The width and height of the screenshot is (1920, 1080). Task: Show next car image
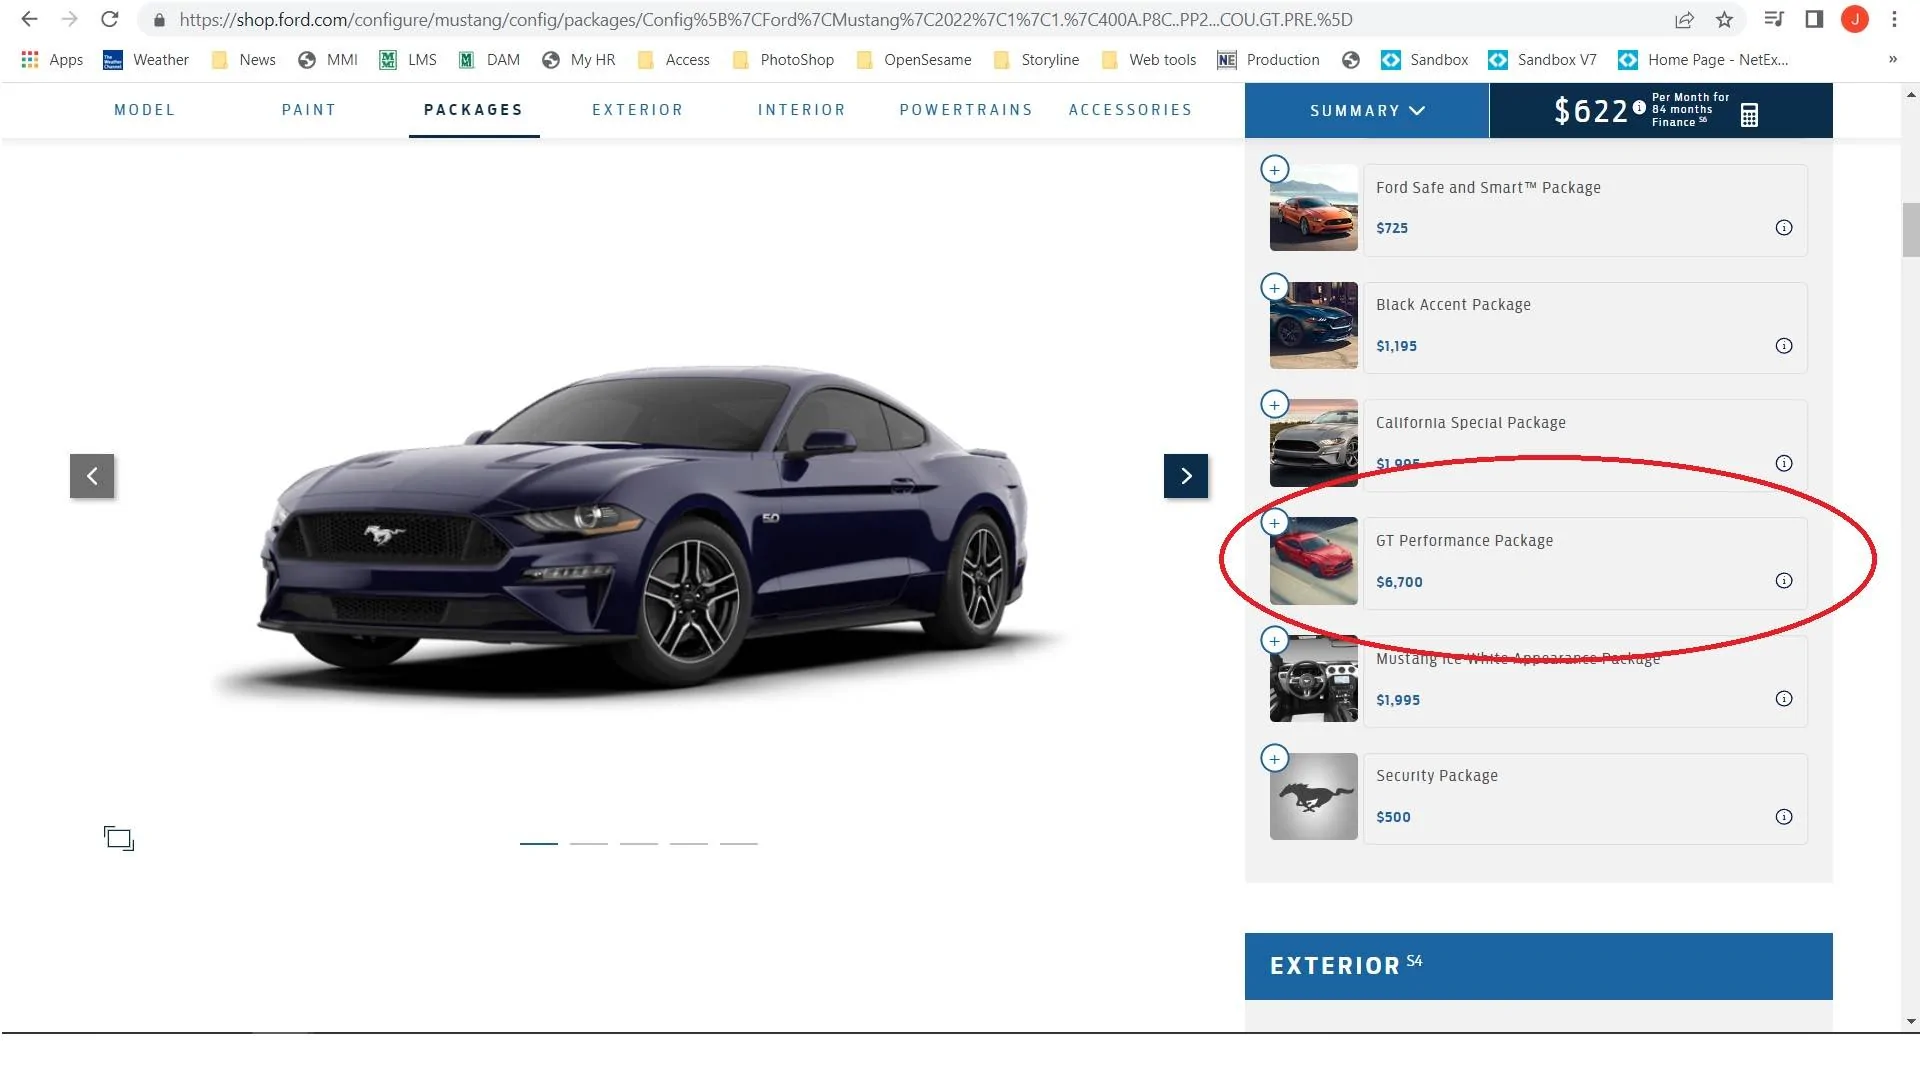[x=1186, y=476]
